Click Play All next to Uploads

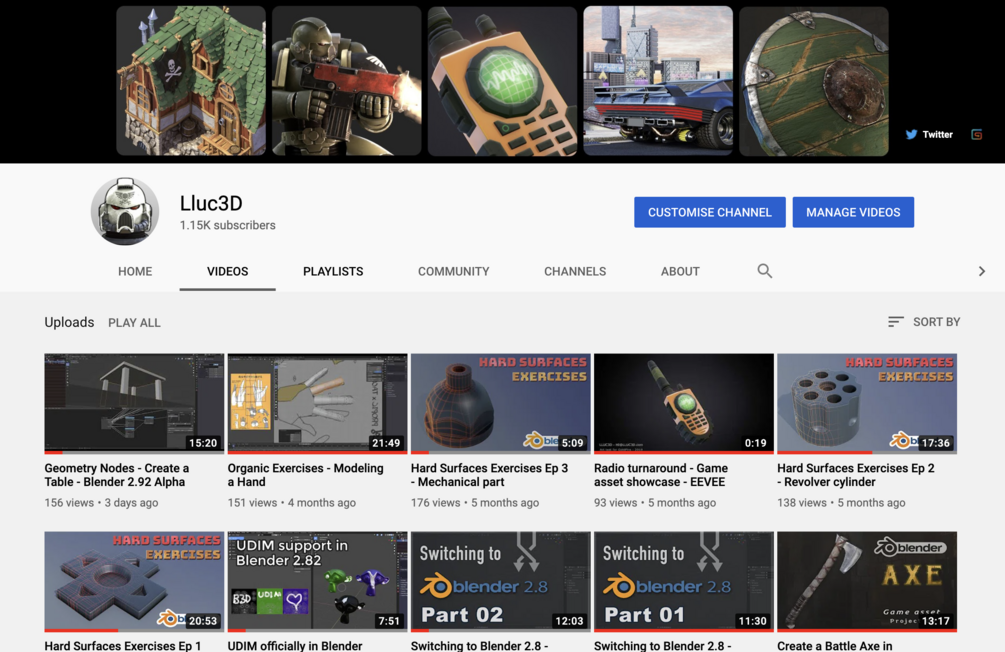pos(134,322)
